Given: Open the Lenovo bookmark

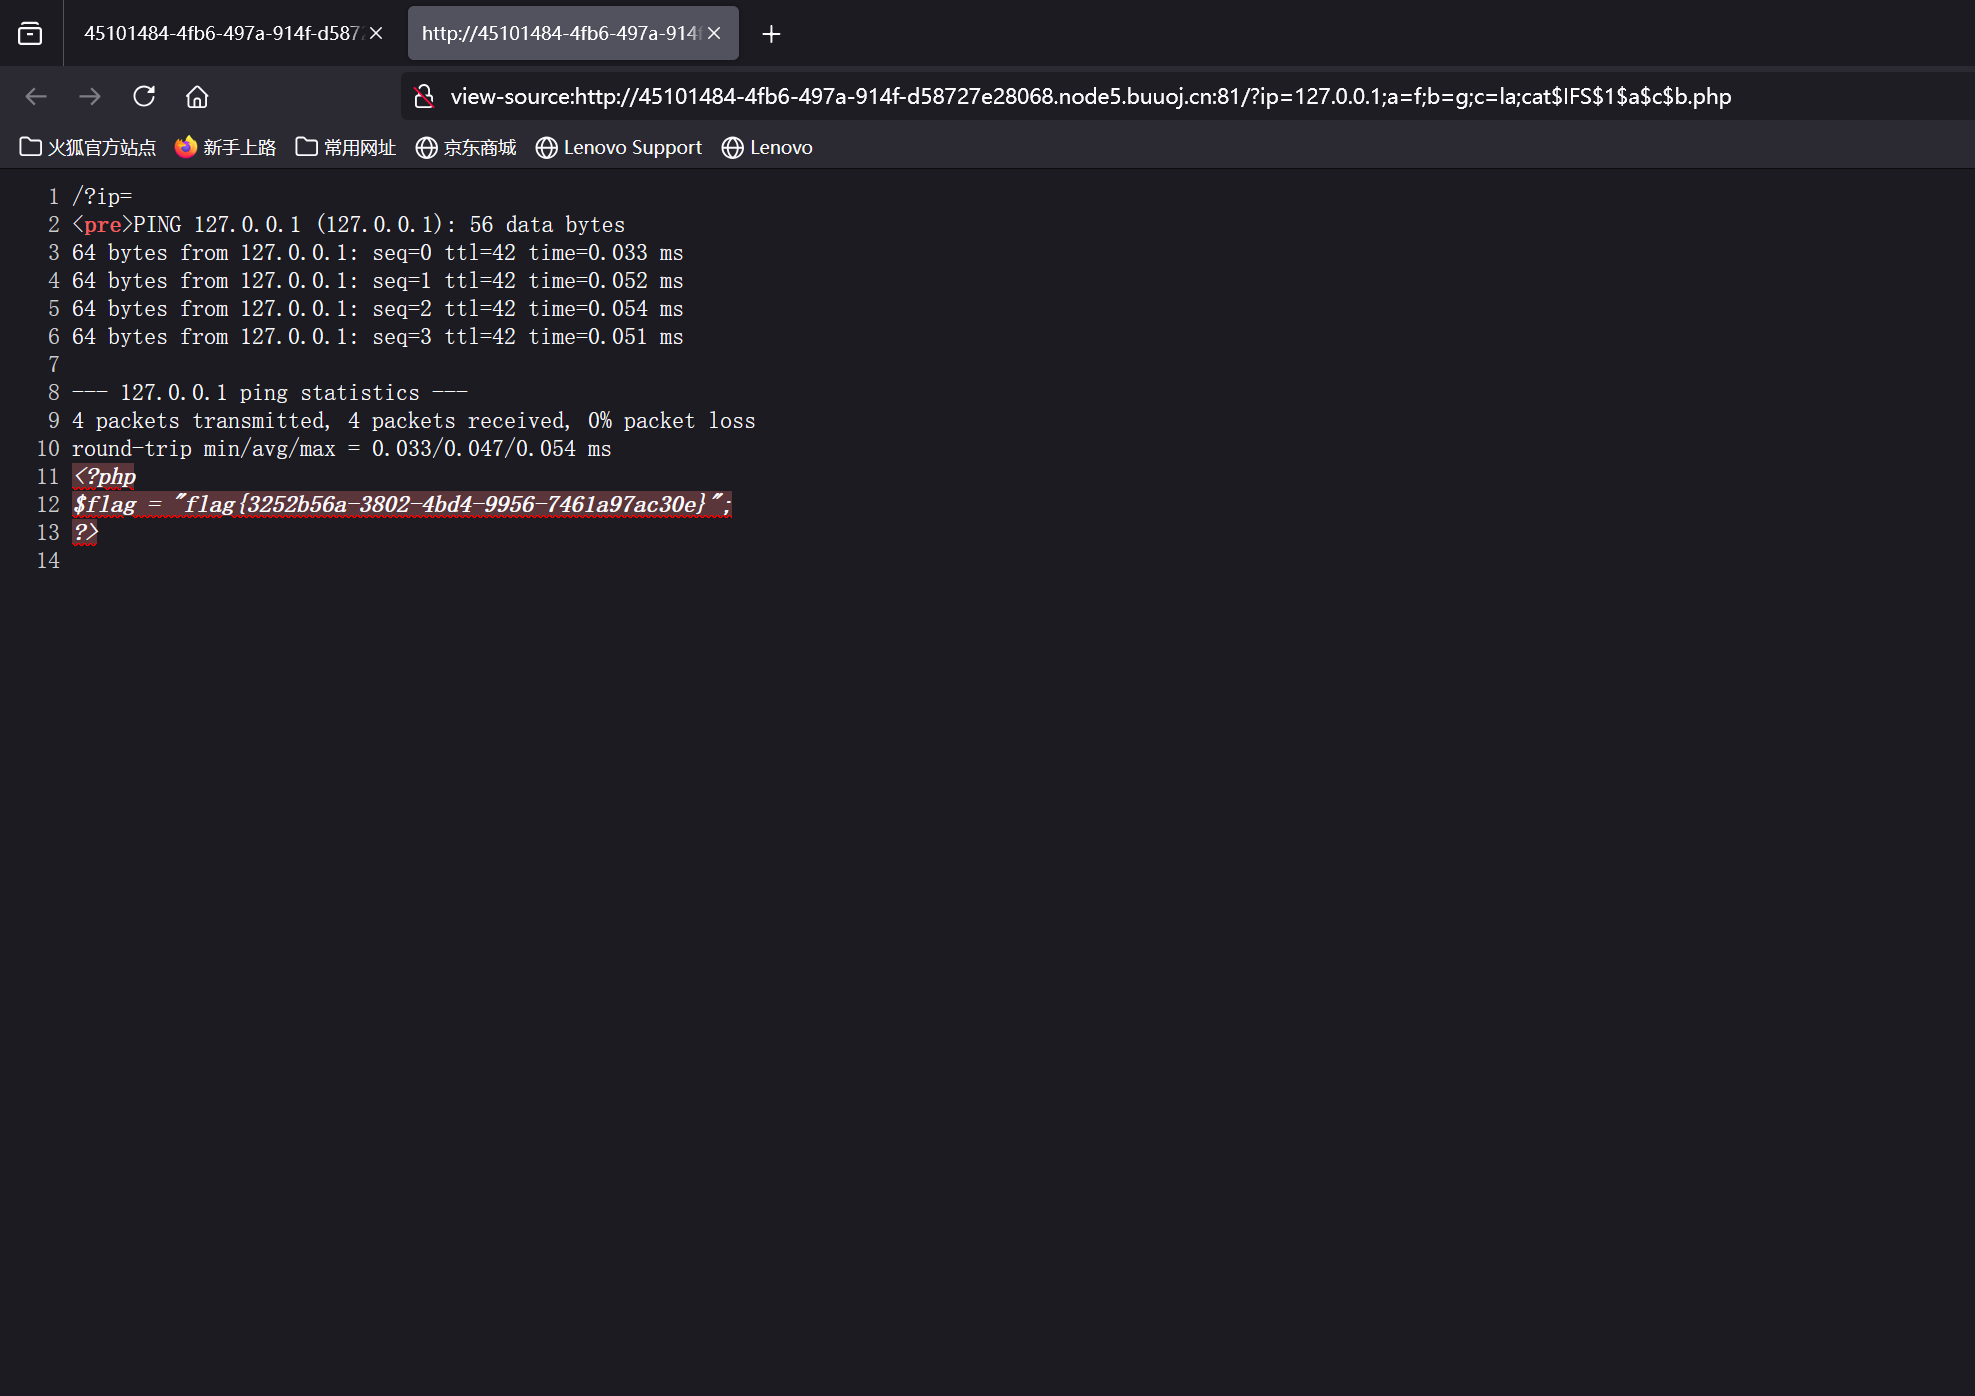Looking at the screenshot, I should 767,147.
